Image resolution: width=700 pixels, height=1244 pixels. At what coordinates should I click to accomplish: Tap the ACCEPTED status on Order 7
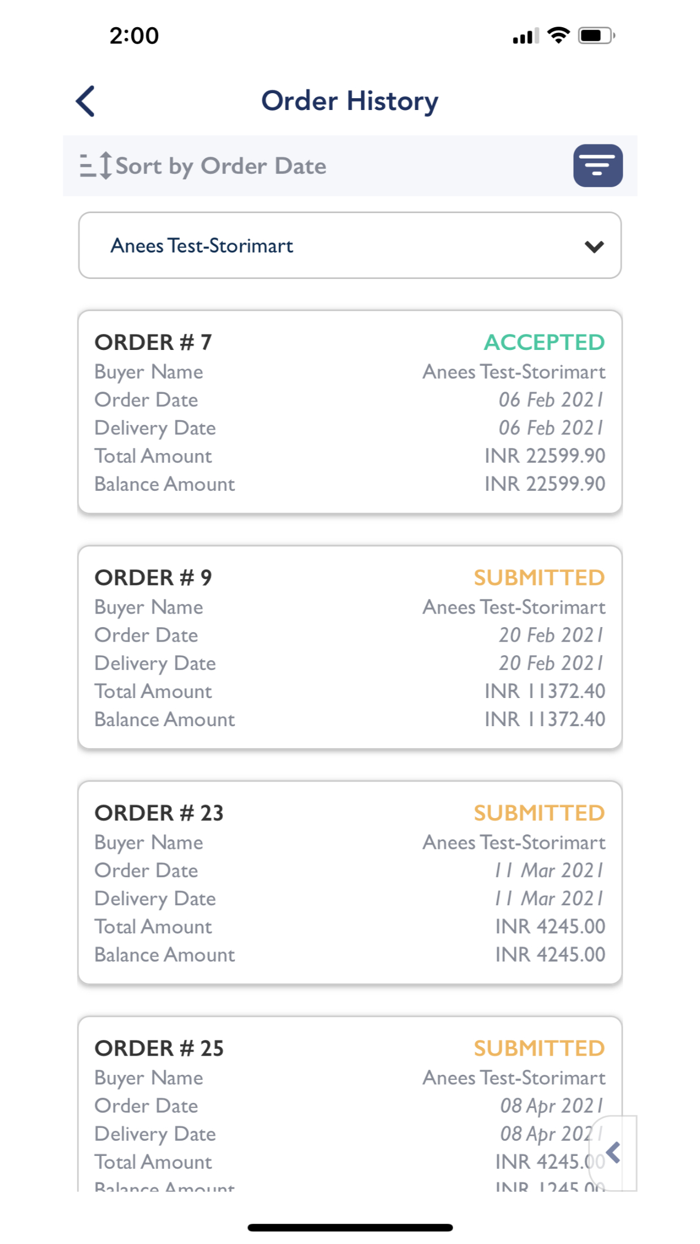point(544,341)
